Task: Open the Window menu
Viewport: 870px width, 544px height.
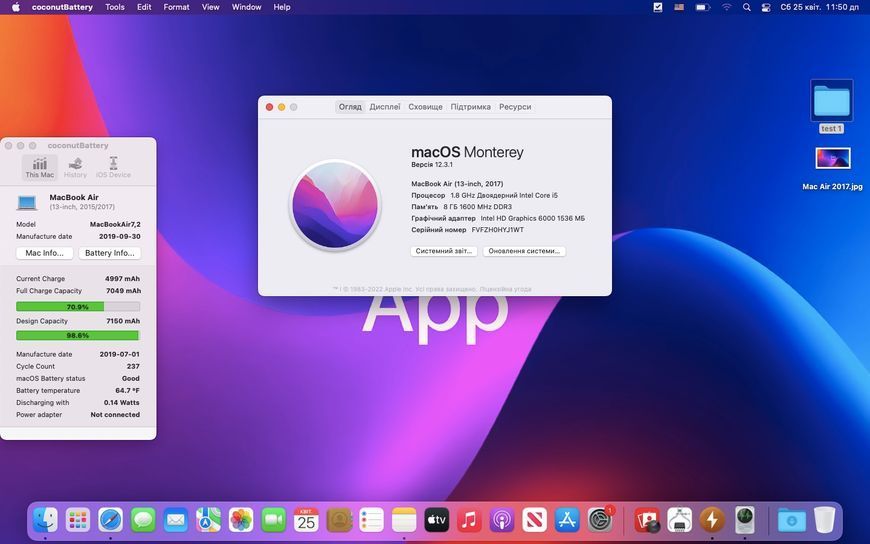Action: 246,7
